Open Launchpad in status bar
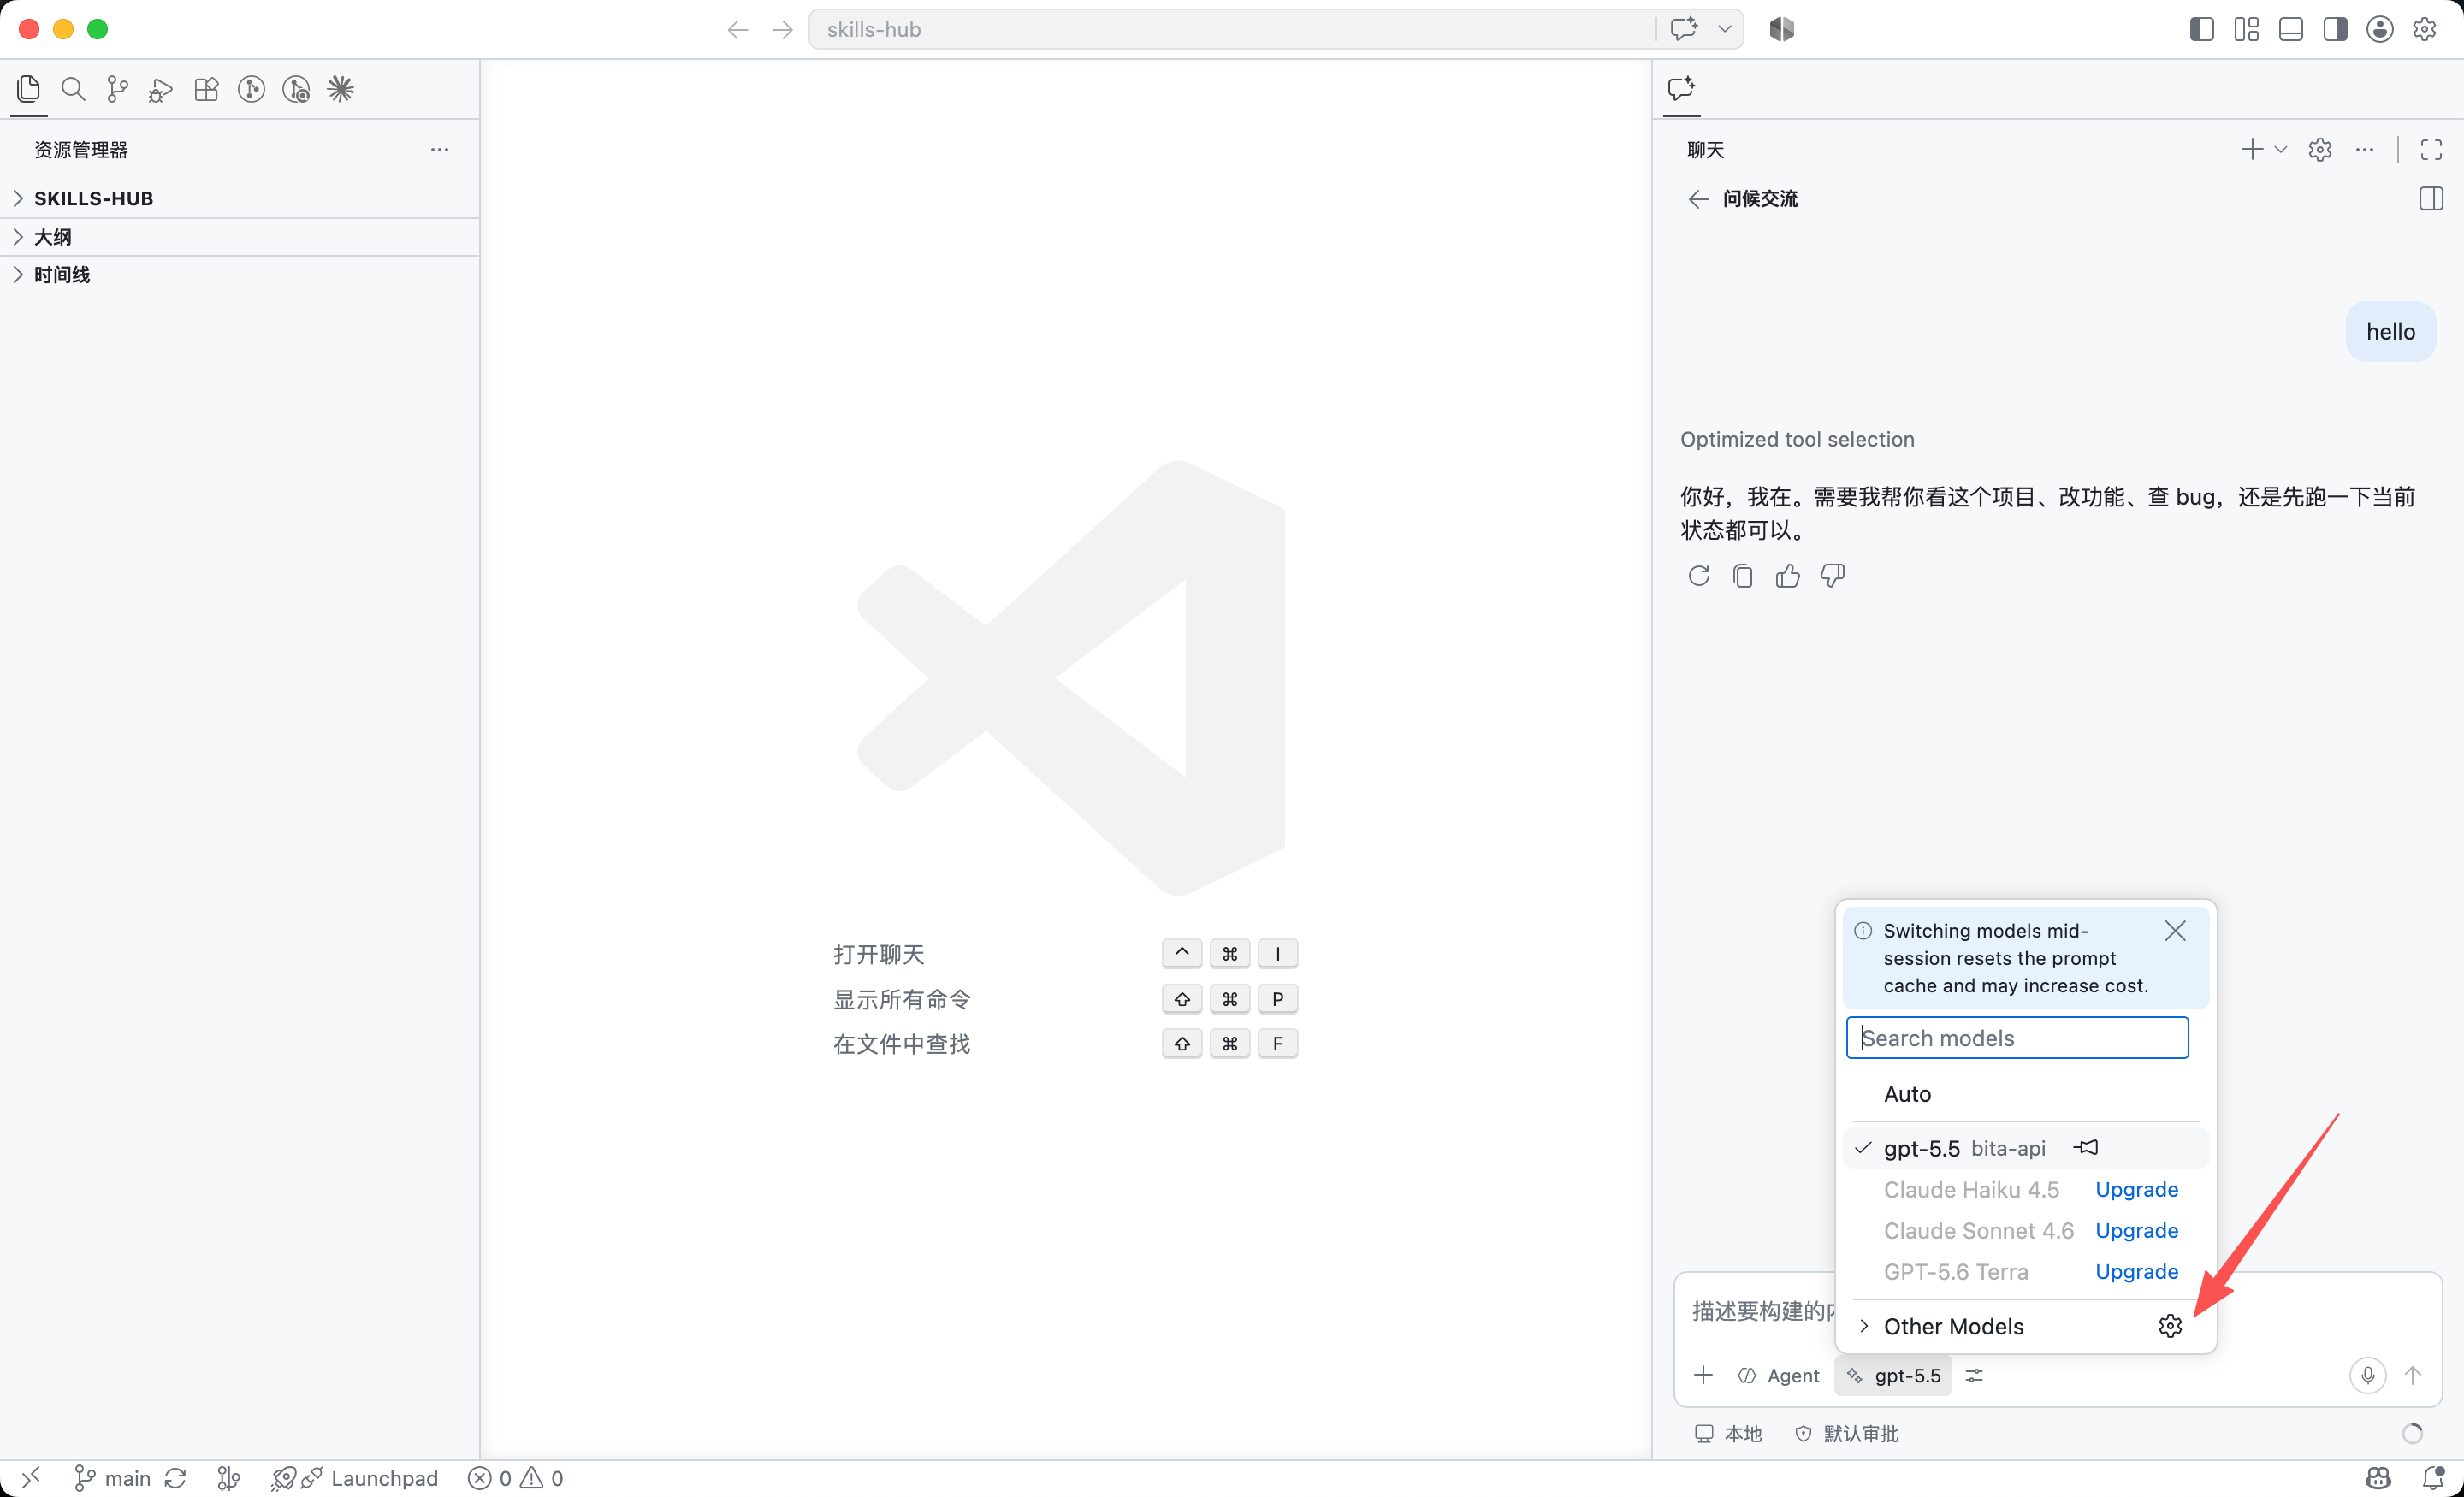2464x1497 pixels. [x=354, y=1477]
